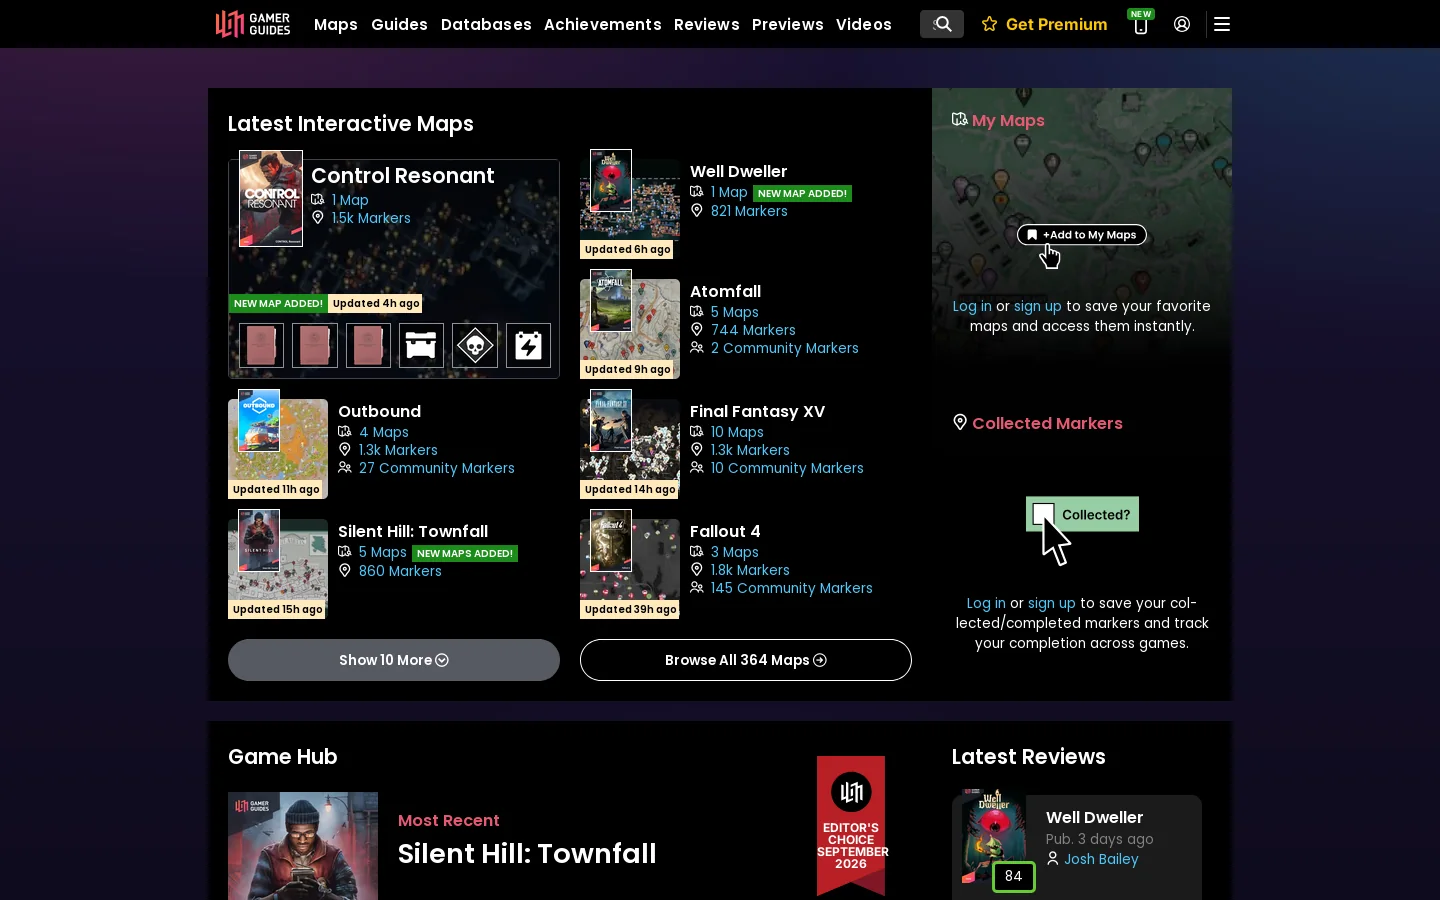Image resolution: width=1440 pixels, height=900 pixels.
Task: Select the chest marker icon in Control Resonant
Action: click(421, 345)
